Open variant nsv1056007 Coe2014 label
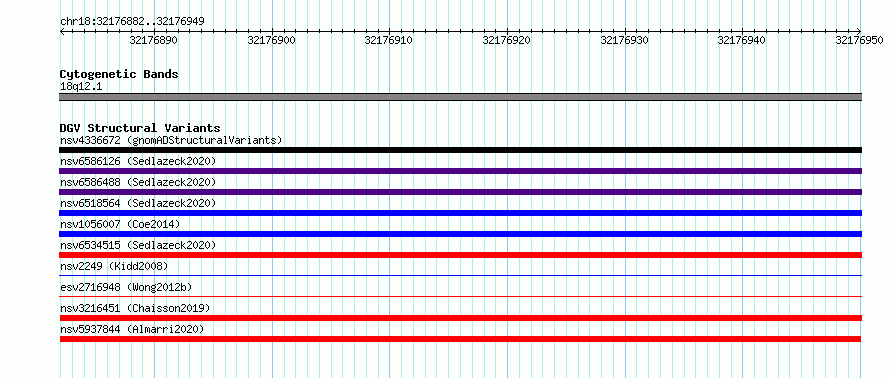 pos(120,224)
